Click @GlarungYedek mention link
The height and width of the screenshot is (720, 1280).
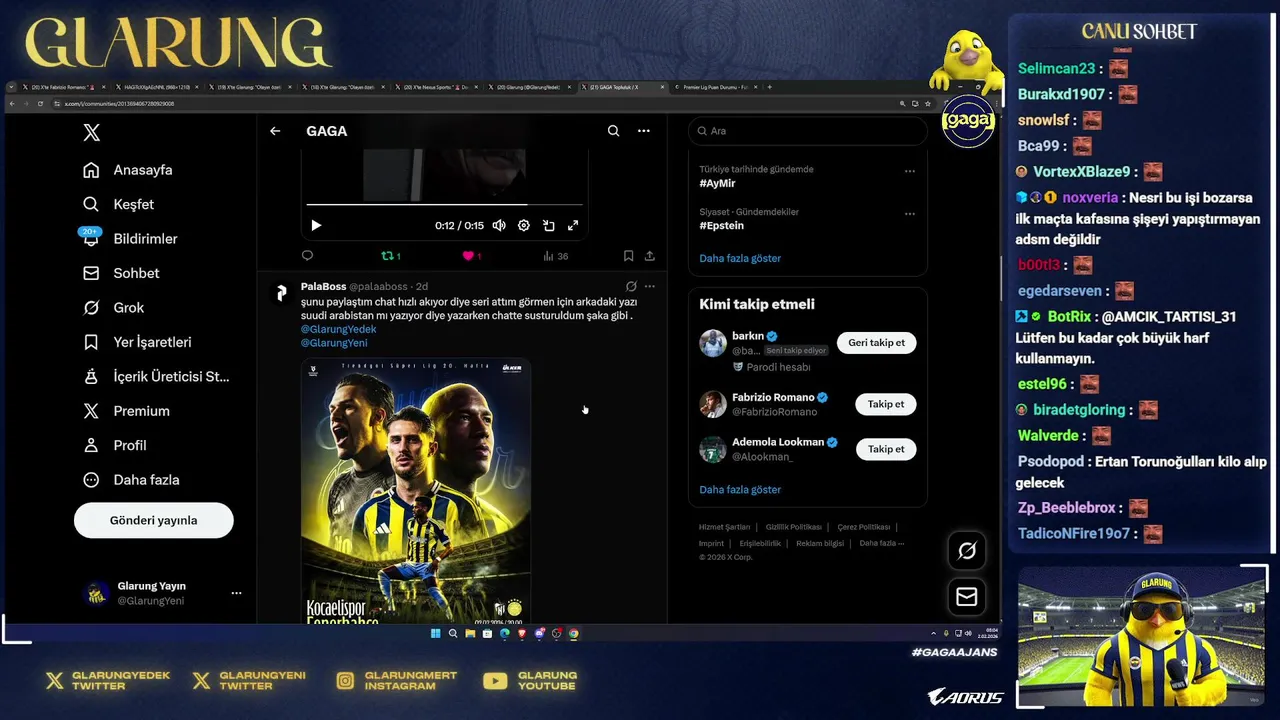pos(338,329)
